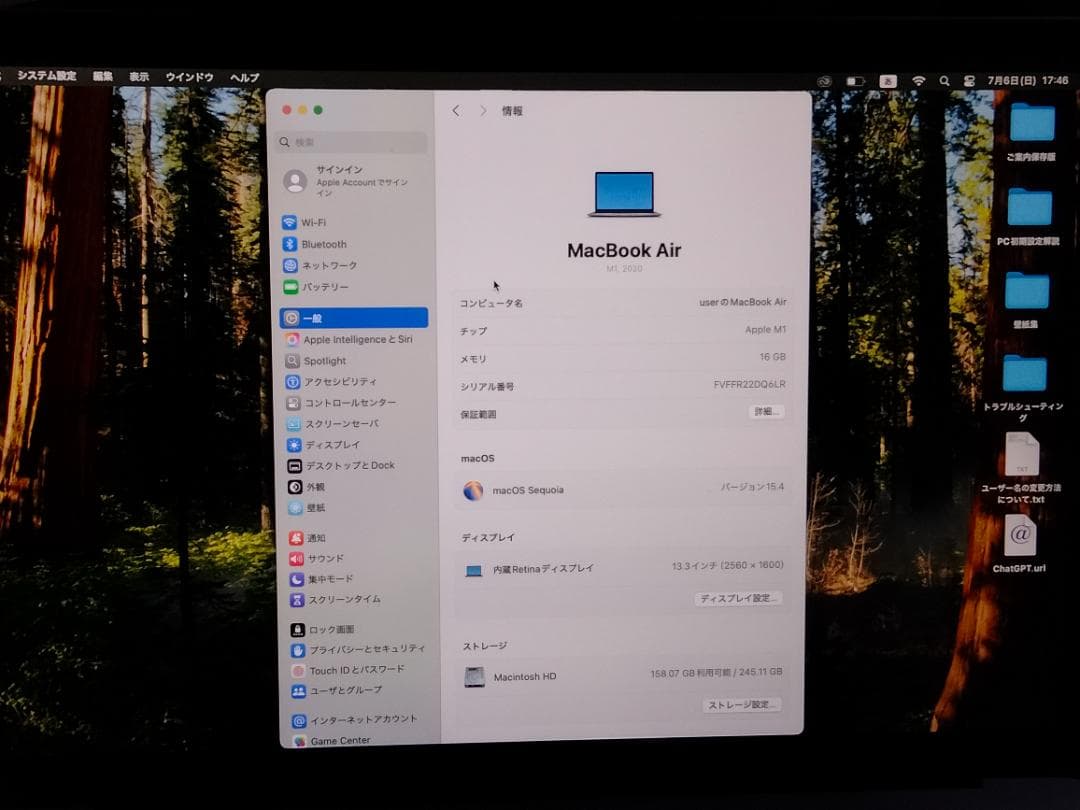The image size is (1080, 810).
Task: Open プライバシーとセキュリティ settings
Action: 358,650
